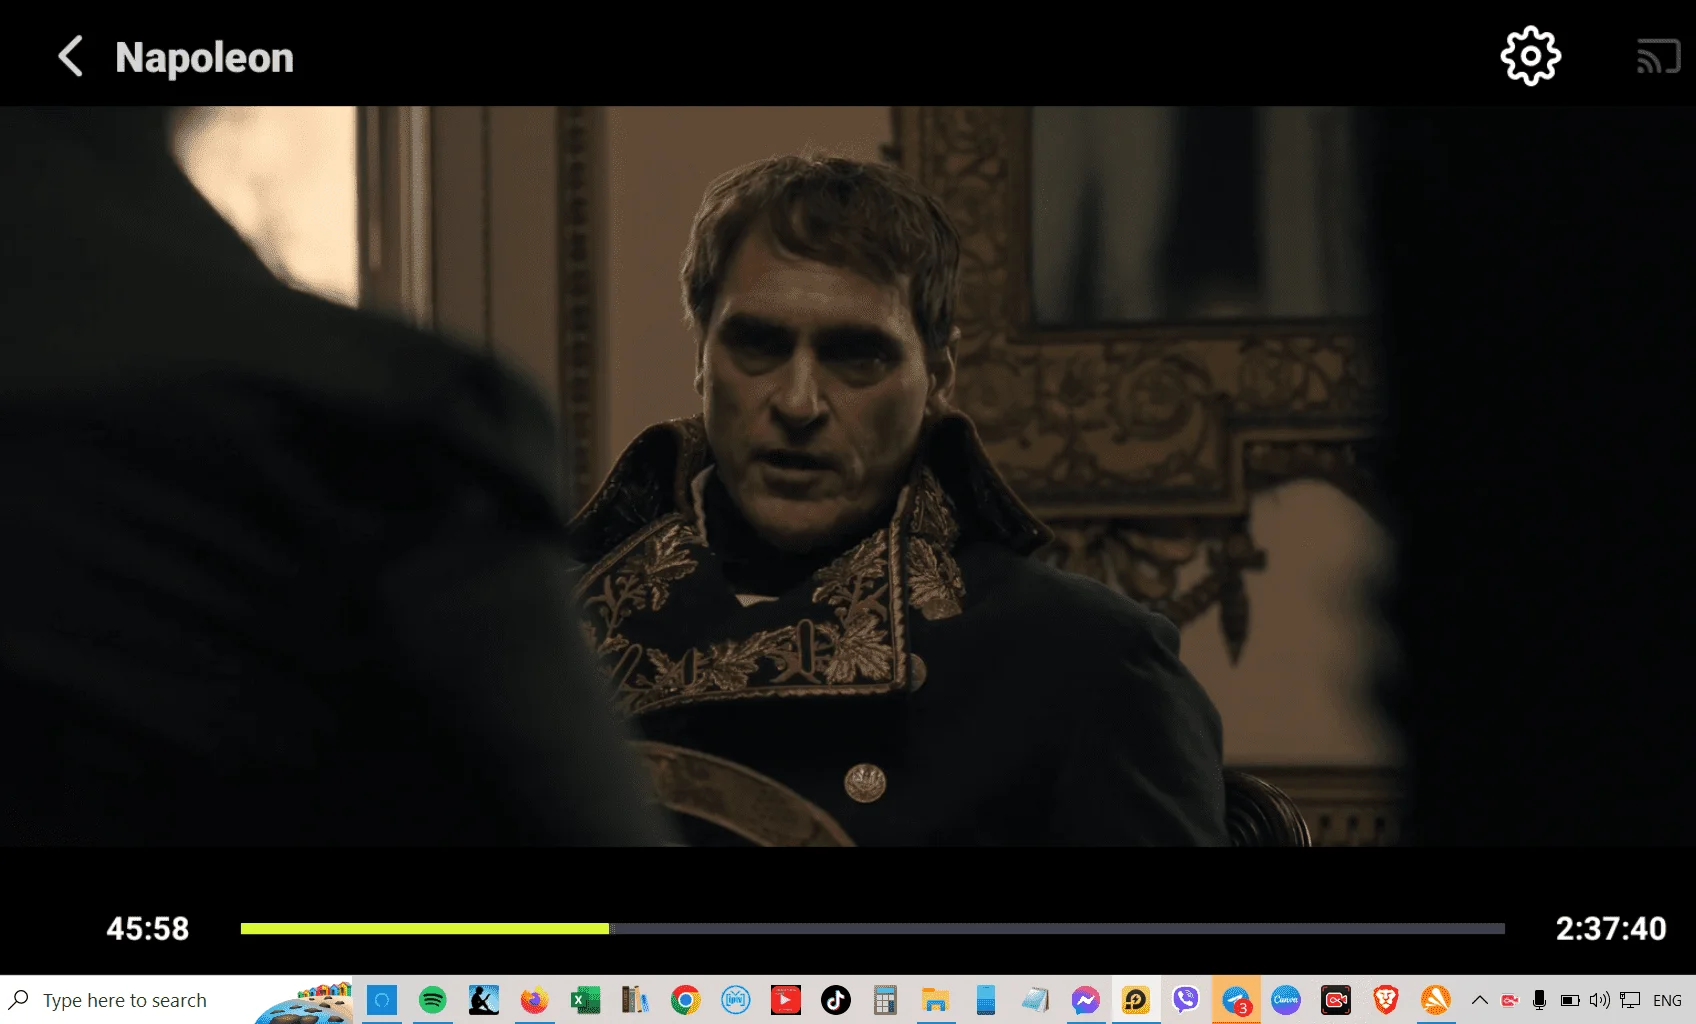Go back using the arrow beside Napoleon
Image resolution: width=1696 pixels, height=1024 pixels.
pyautogui.click(x=70, y=57)
